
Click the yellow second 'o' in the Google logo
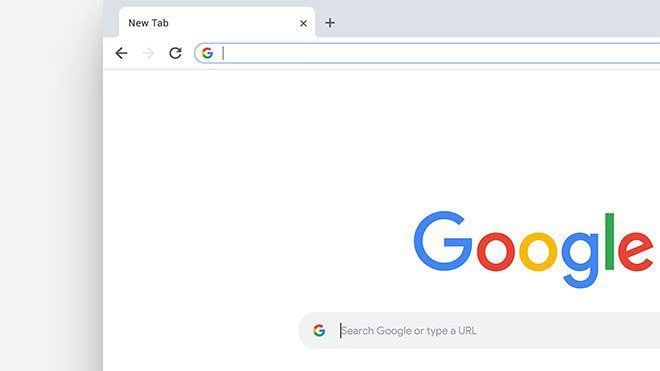538,251
